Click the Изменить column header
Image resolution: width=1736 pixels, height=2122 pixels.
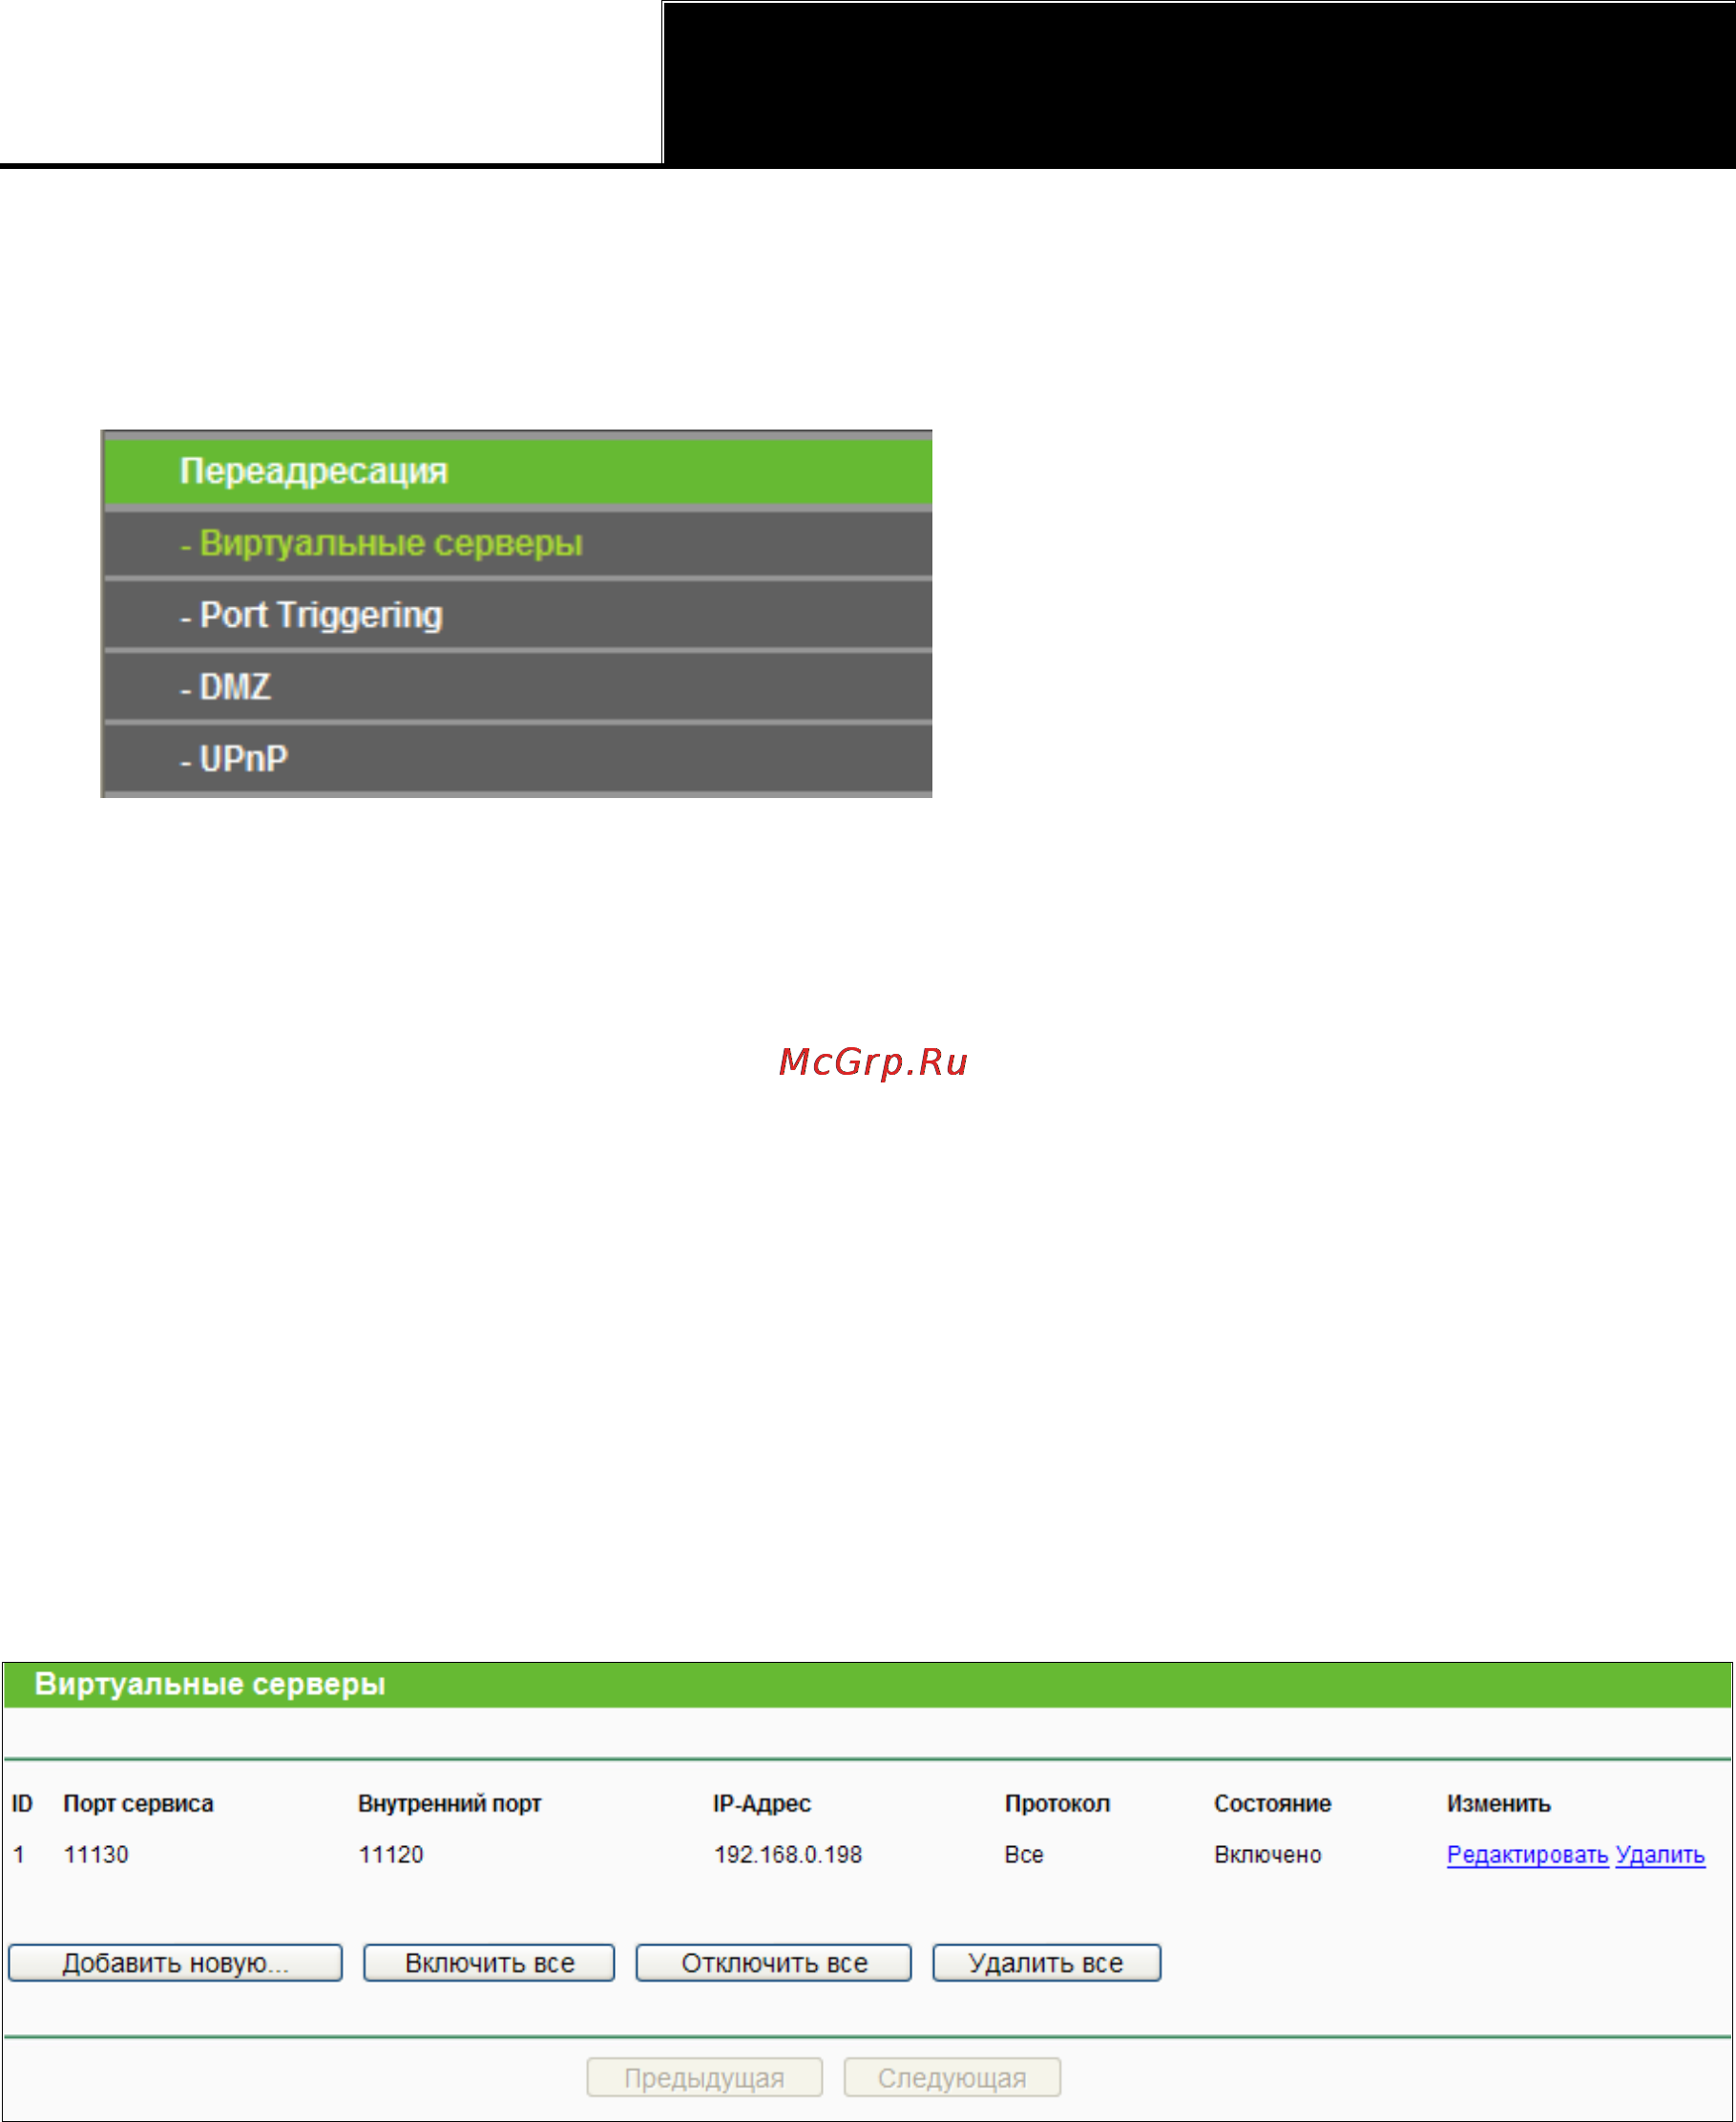tap(1498, 1803)
